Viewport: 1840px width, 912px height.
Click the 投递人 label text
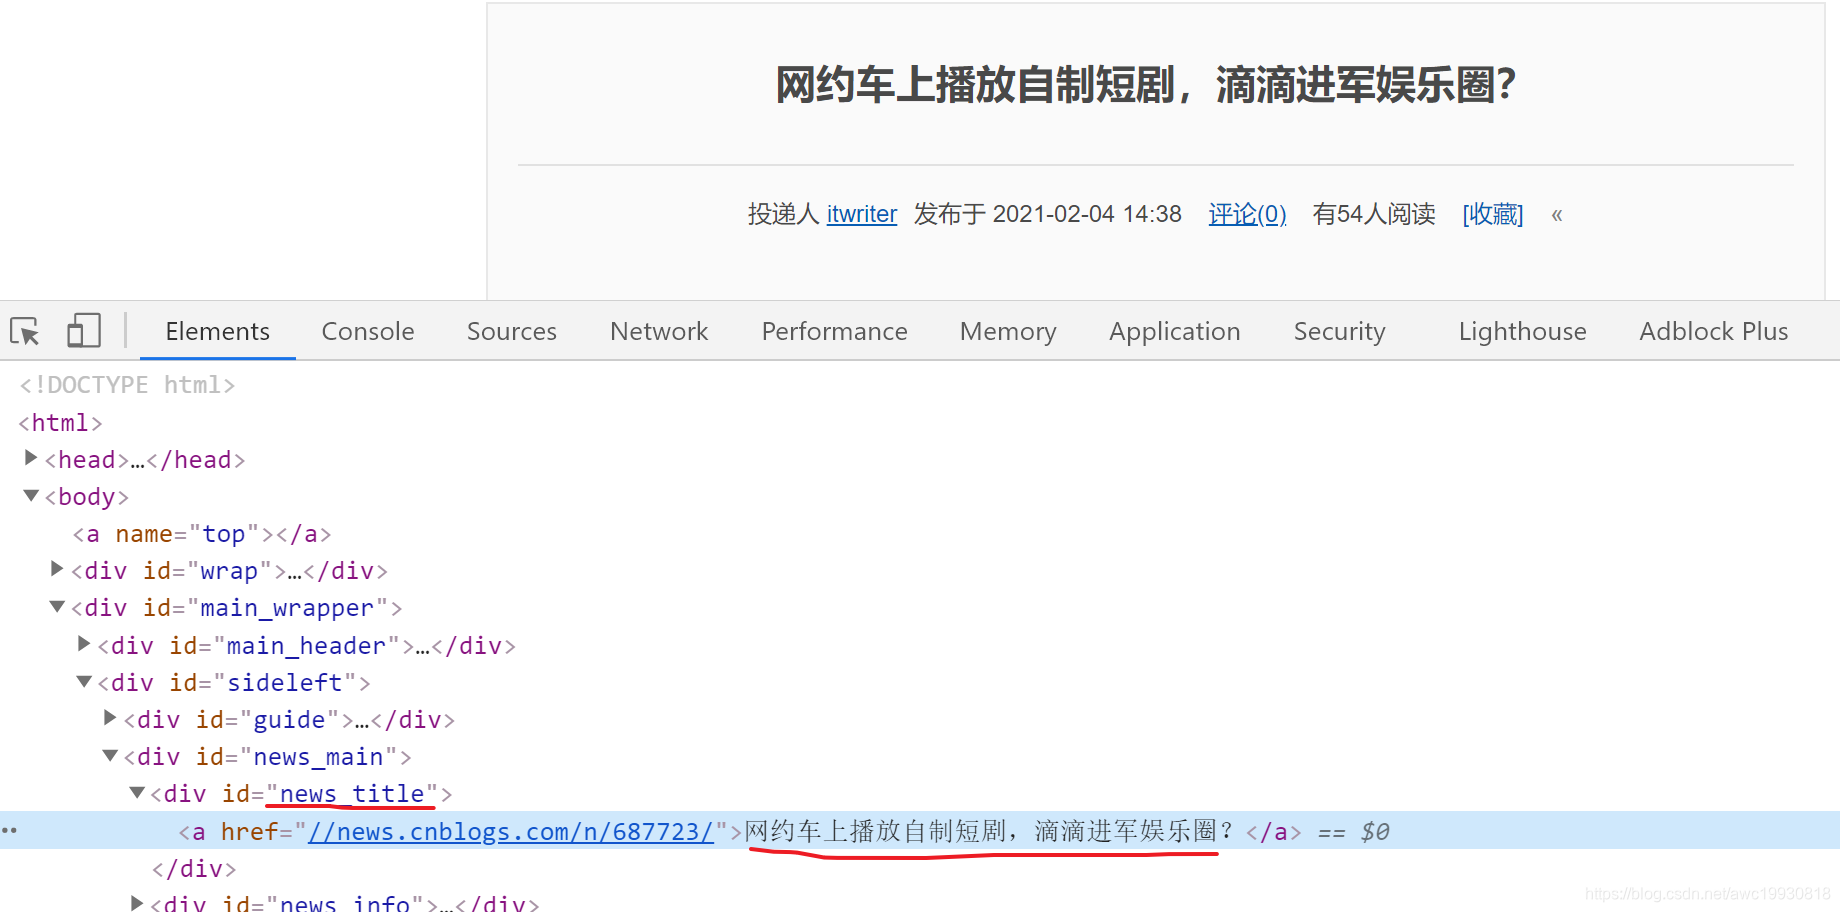pos(783,214)
